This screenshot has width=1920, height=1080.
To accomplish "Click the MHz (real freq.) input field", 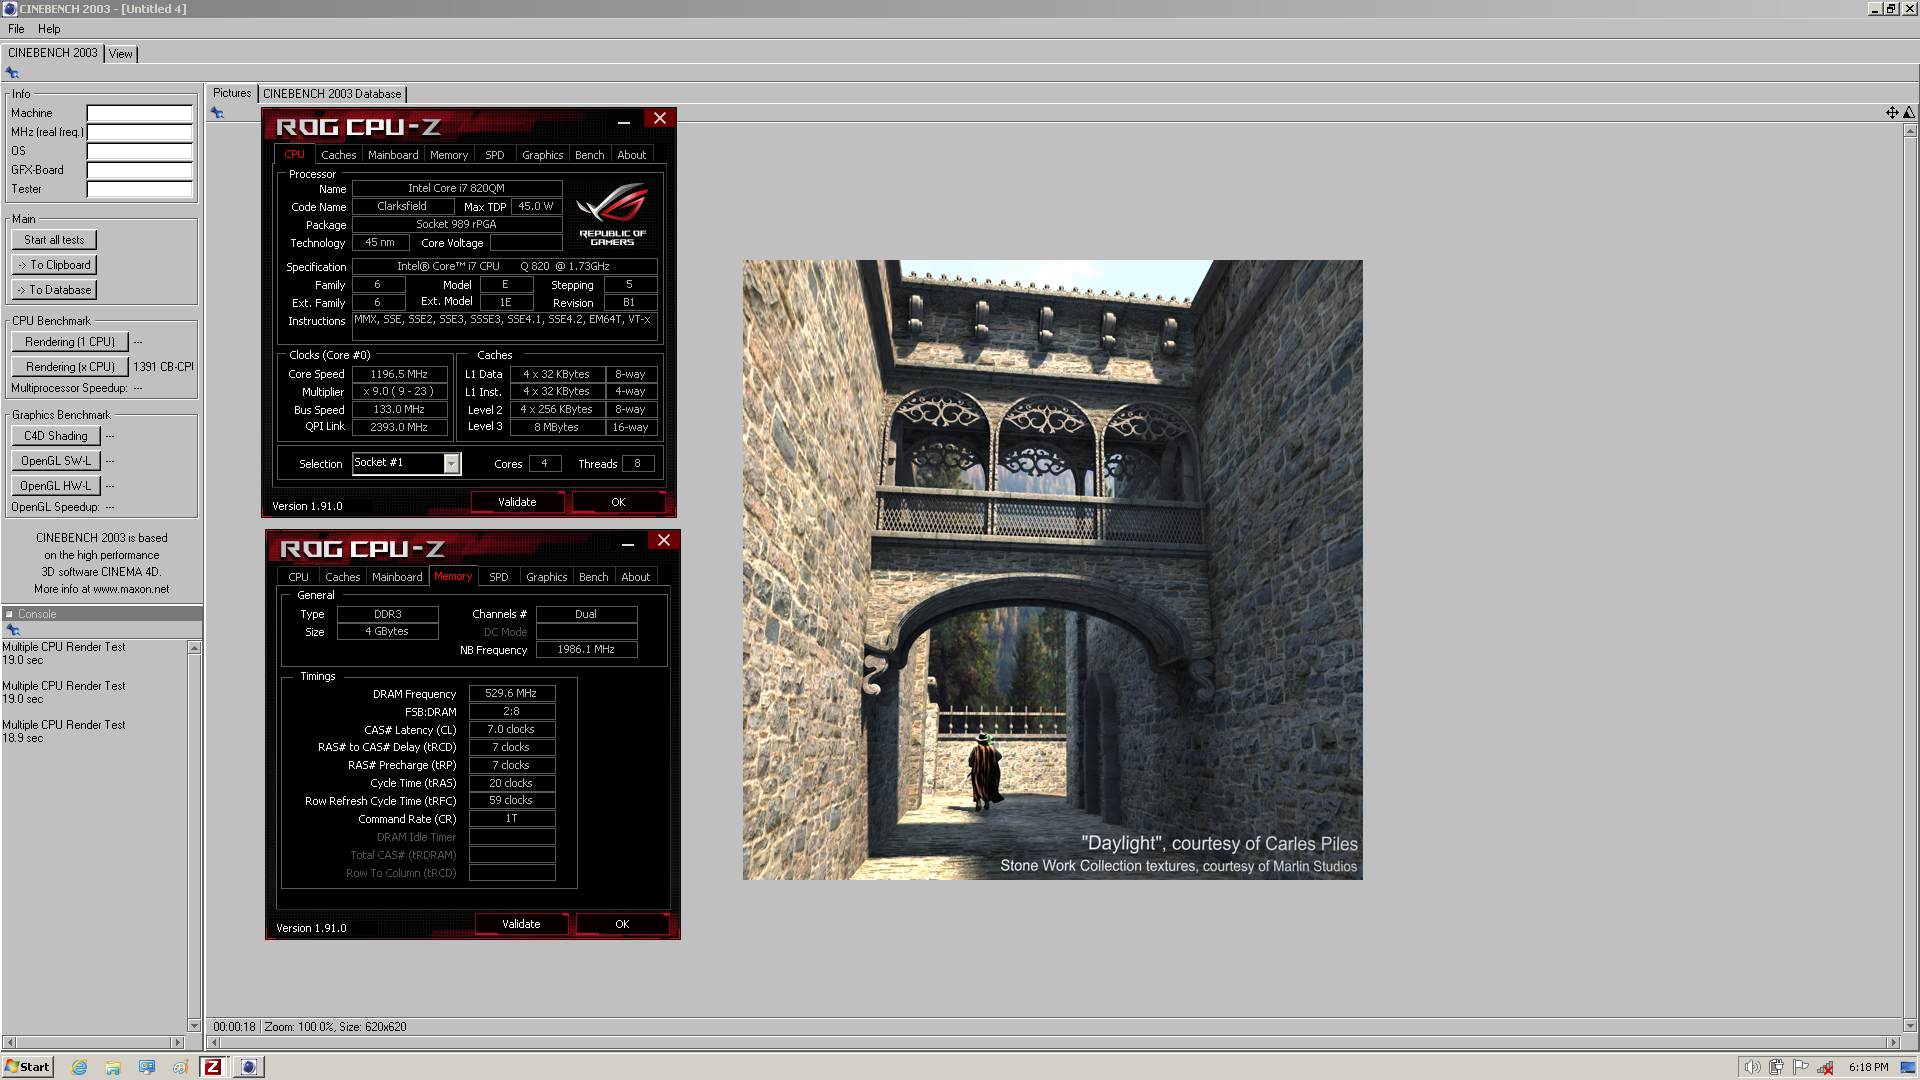I will pos(139,132).
